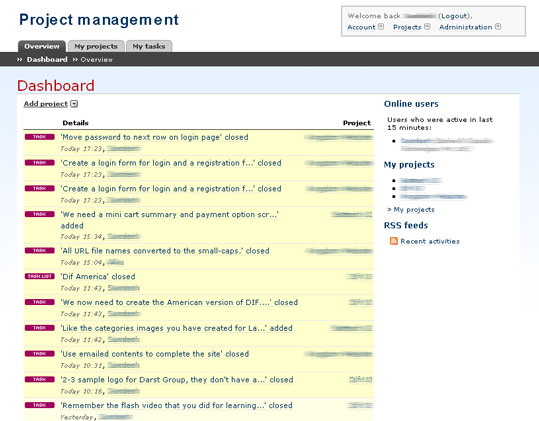Viewport: 539px width, 421px height.
Task: Click the Project management site title
Action: tap(99, 20)
